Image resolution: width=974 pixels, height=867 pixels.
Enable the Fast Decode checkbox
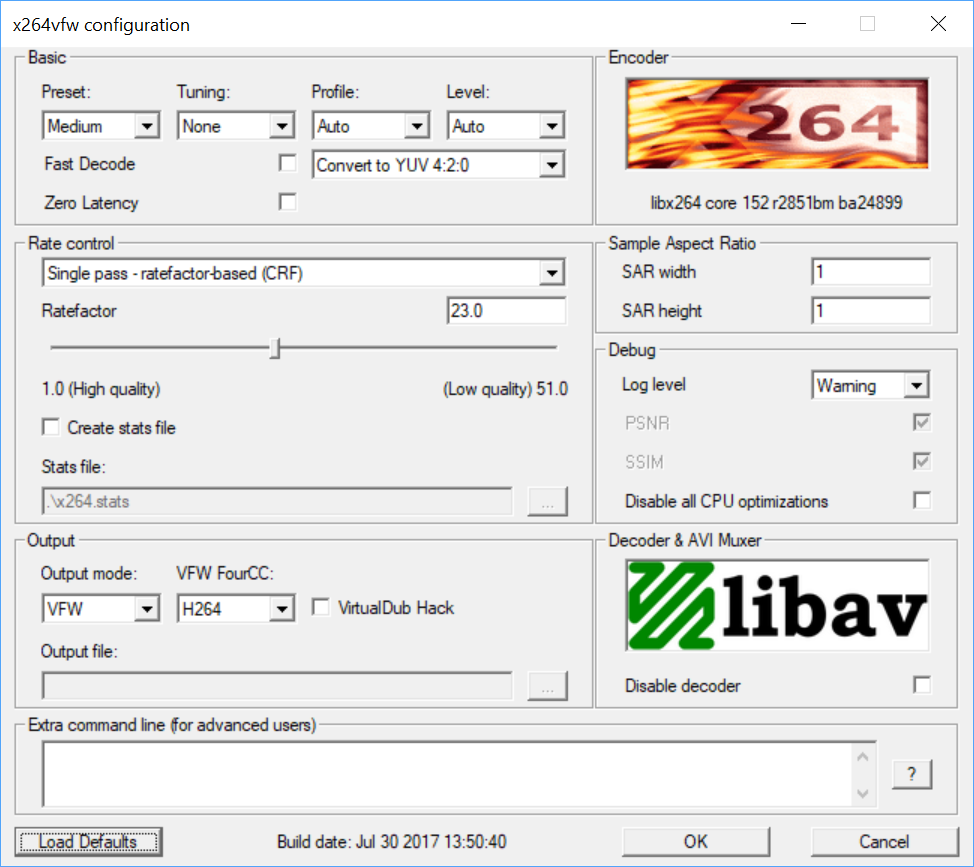point(288,163)
